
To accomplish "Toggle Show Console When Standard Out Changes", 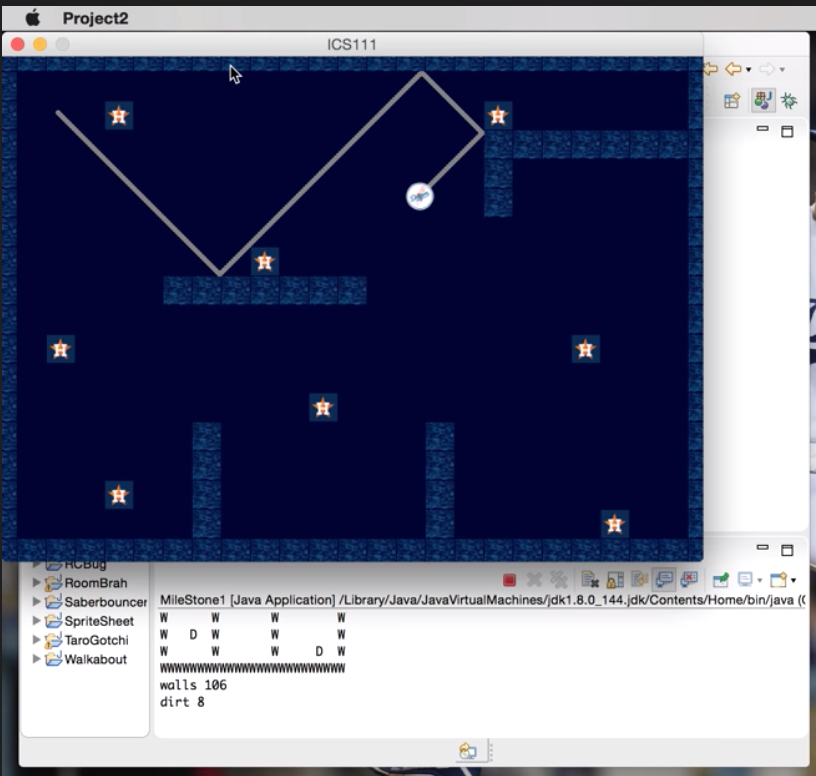I will pyautogui.click(x=665, y=579).
